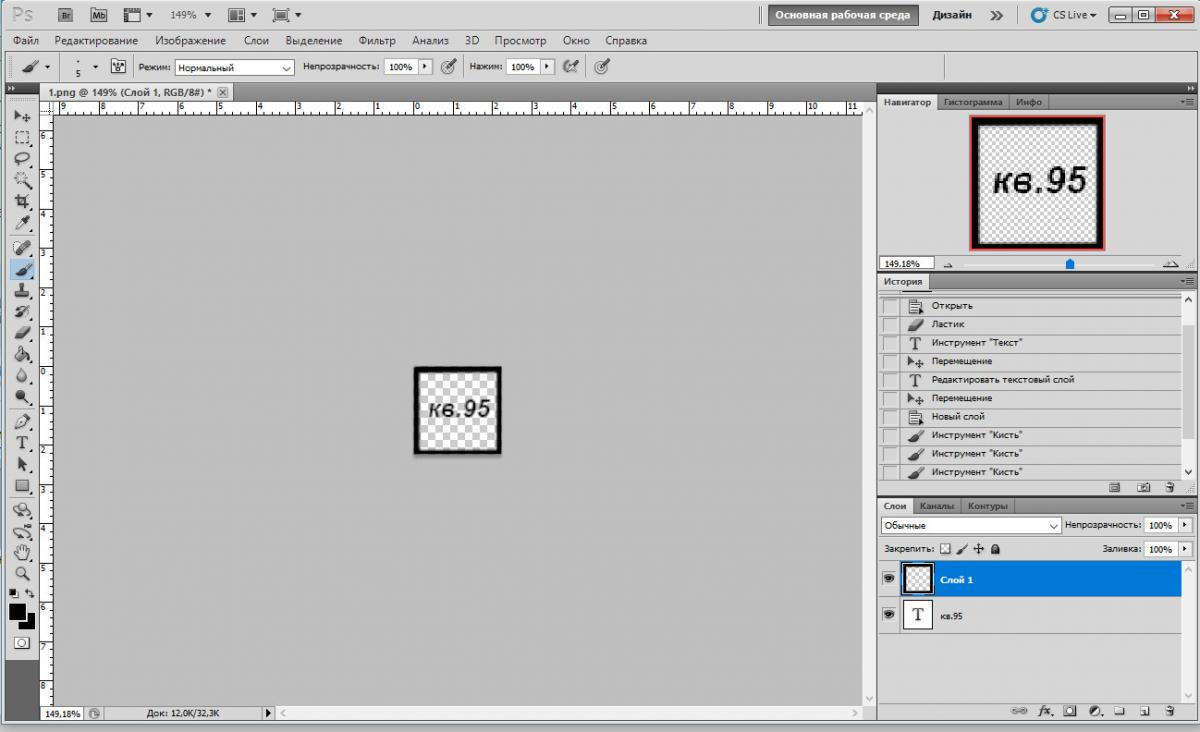Delete layer using Layers panel trash icon
Viewport: 1200px width, 732px height.
(1169, 711)
